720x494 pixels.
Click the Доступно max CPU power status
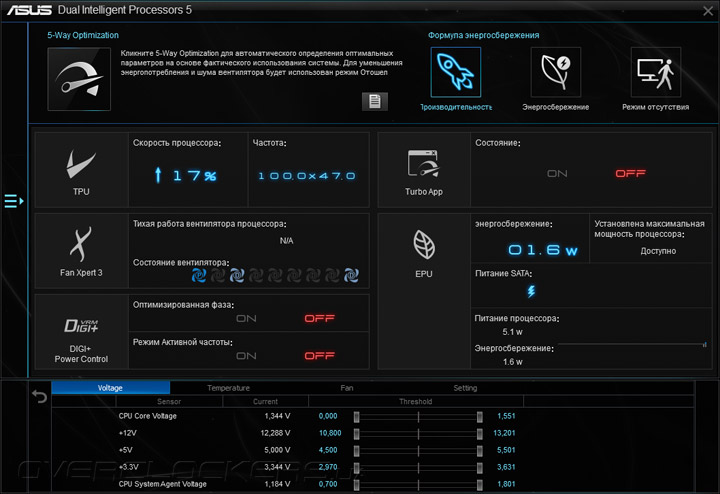(x=658, y=251)
